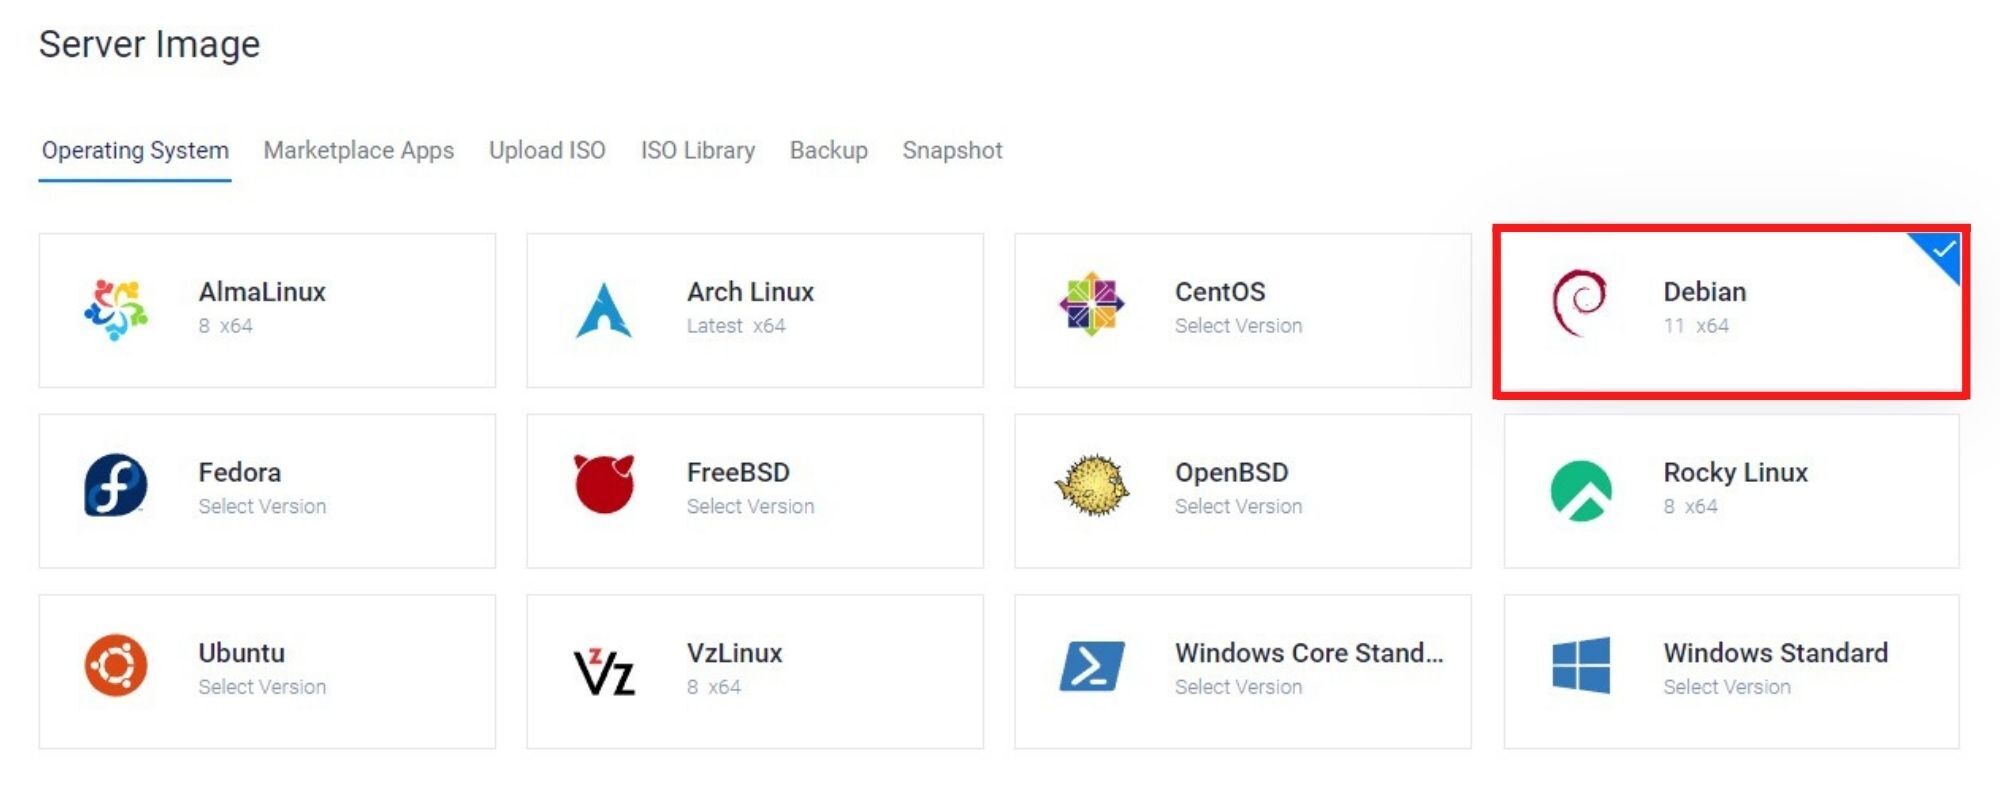
Task: Open Windows Core Standard version selector
Action: [1238, 687]
